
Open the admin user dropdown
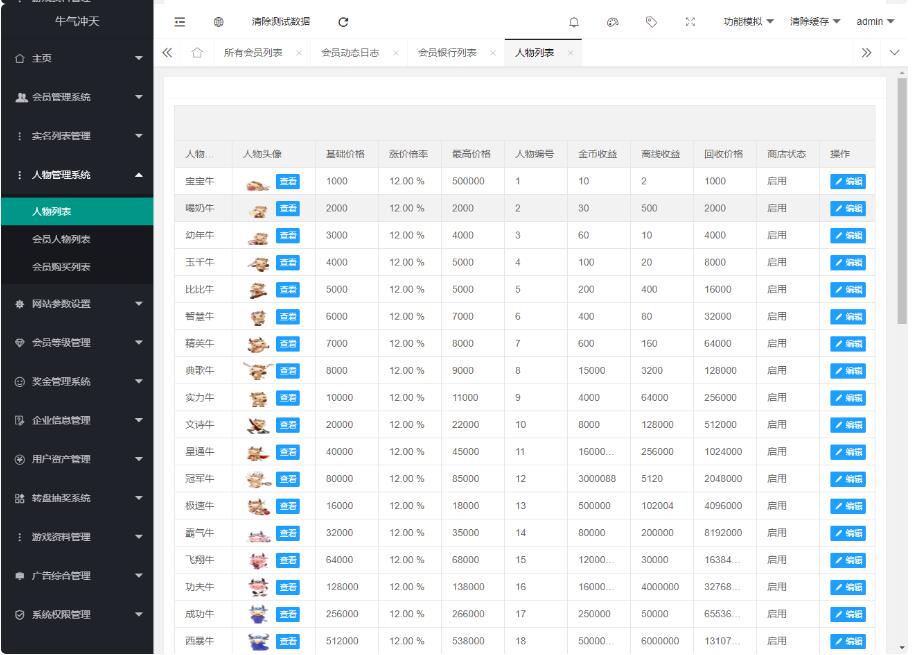coord(875,22)
